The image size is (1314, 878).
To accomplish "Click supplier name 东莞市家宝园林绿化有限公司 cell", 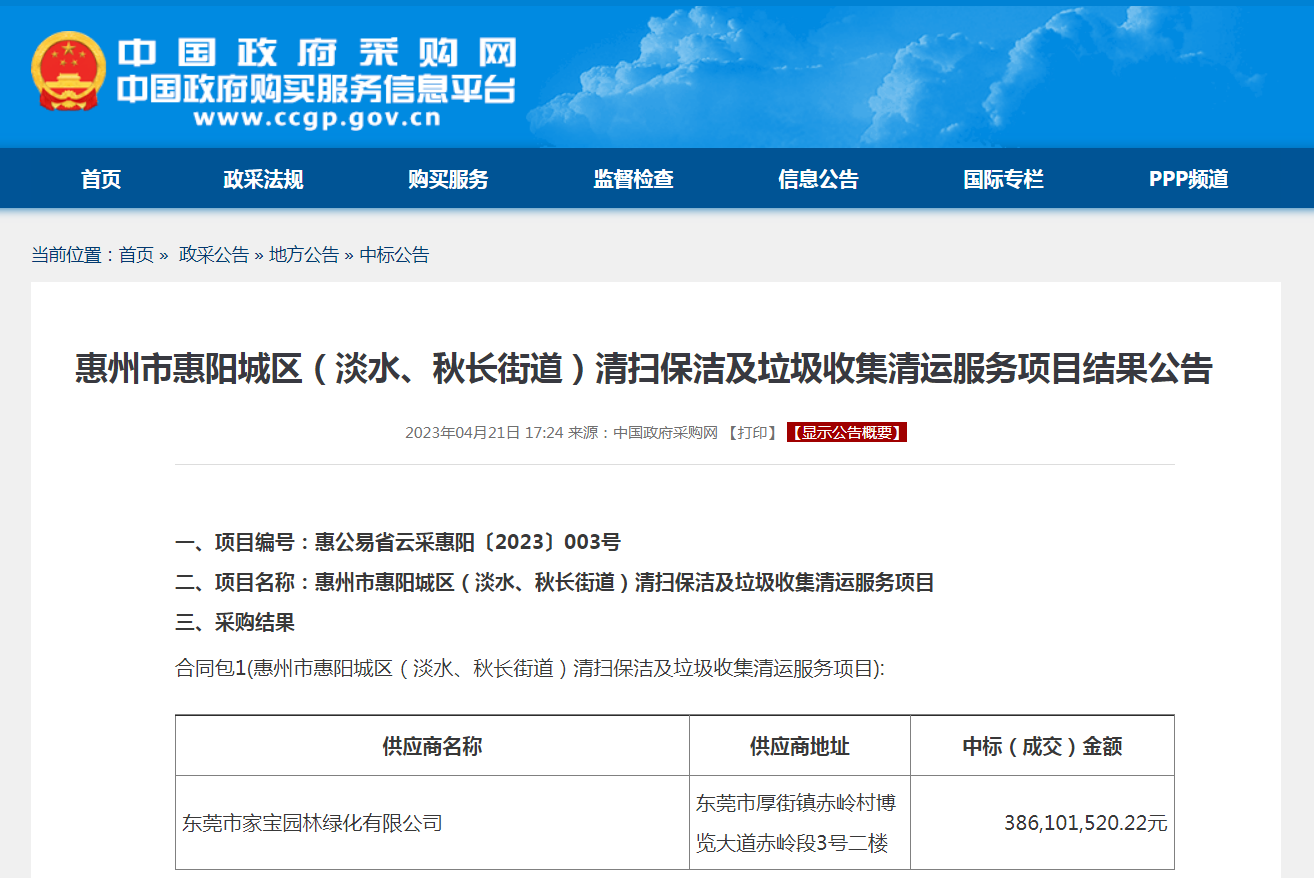I will (312, 824).
